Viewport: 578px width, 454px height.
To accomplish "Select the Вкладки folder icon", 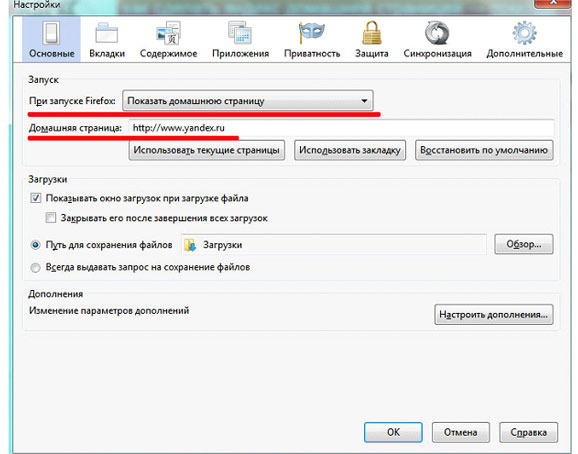I will coord(107,33).
